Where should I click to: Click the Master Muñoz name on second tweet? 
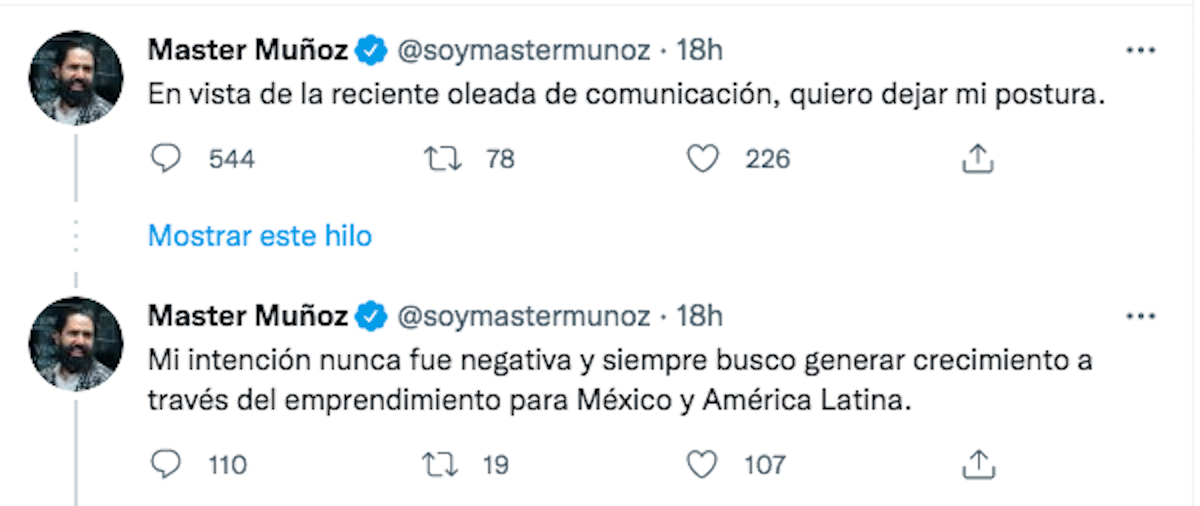pos(248,316)
